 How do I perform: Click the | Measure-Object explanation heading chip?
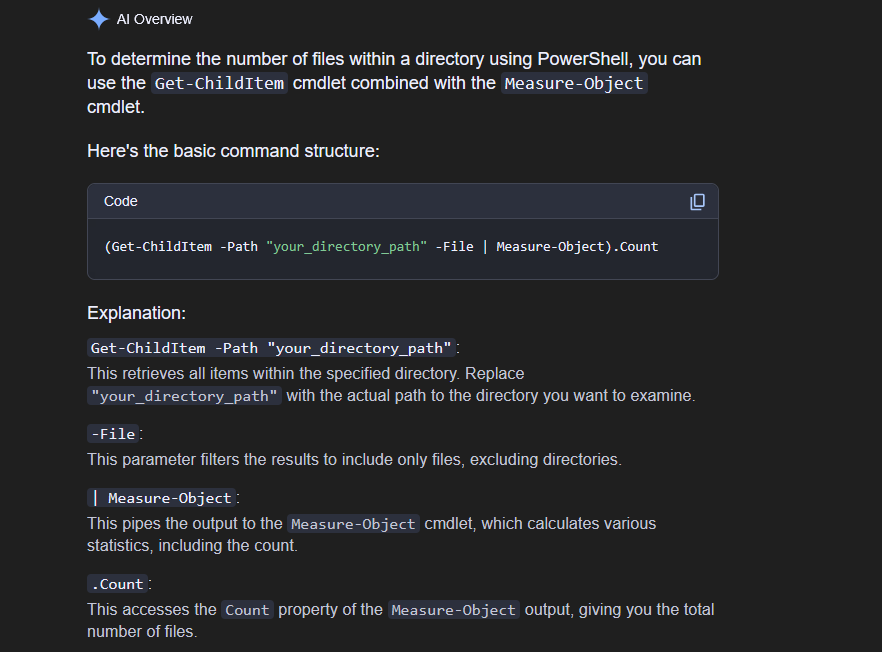tap(161, 498)
